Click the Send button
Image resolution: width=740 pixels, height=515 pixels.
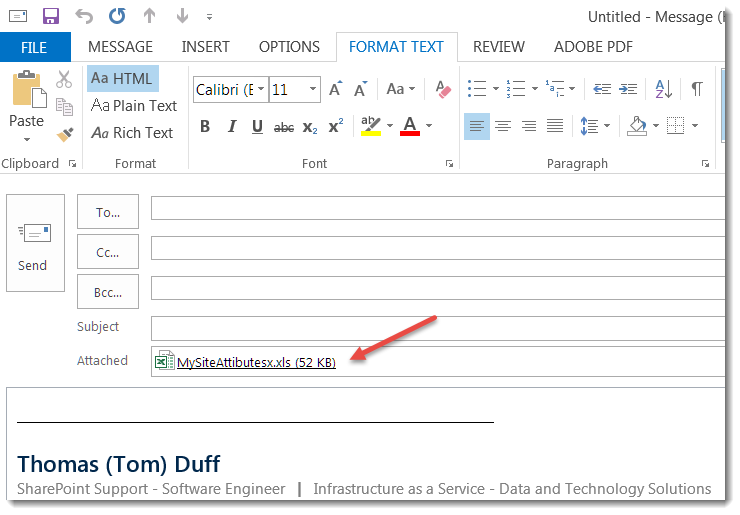click(35, 243)
